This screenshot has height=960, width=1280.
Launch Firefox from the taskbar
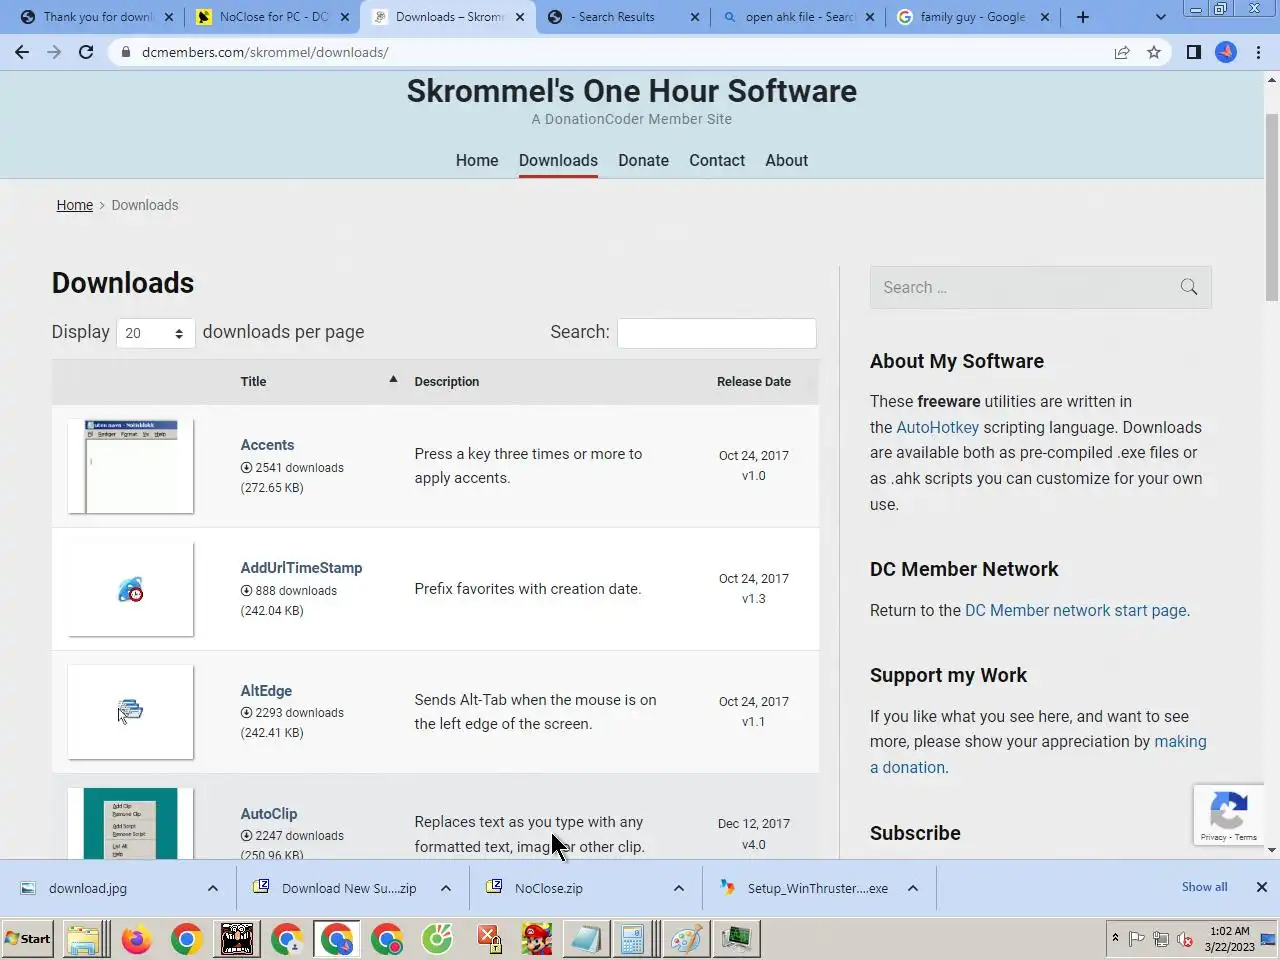click(136, 939)
